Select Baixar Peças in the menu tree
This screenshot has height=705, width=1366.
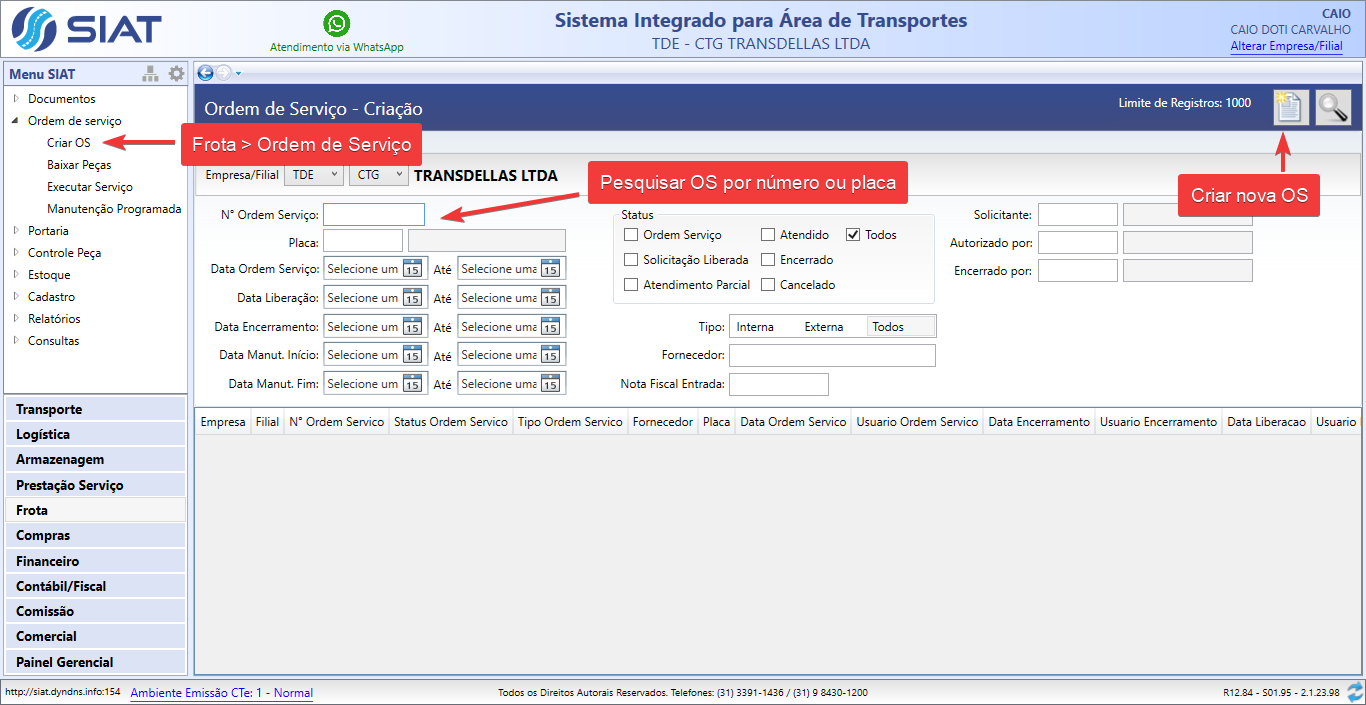coord(79,165)
